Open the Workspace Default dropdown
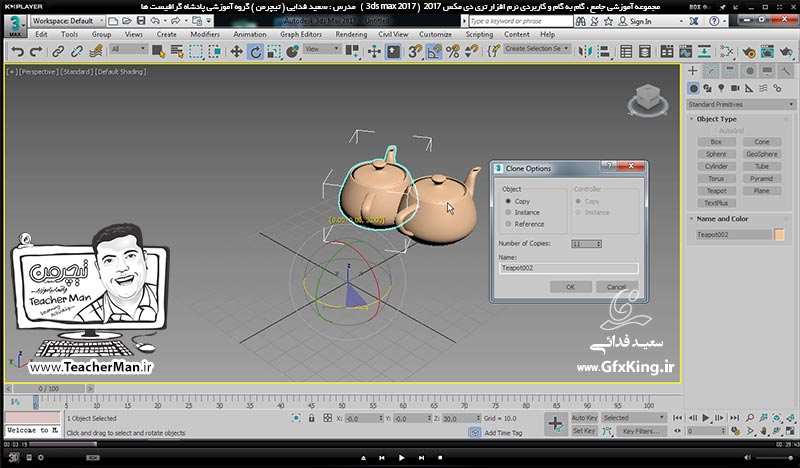800x468 pixels. [67, 21]
